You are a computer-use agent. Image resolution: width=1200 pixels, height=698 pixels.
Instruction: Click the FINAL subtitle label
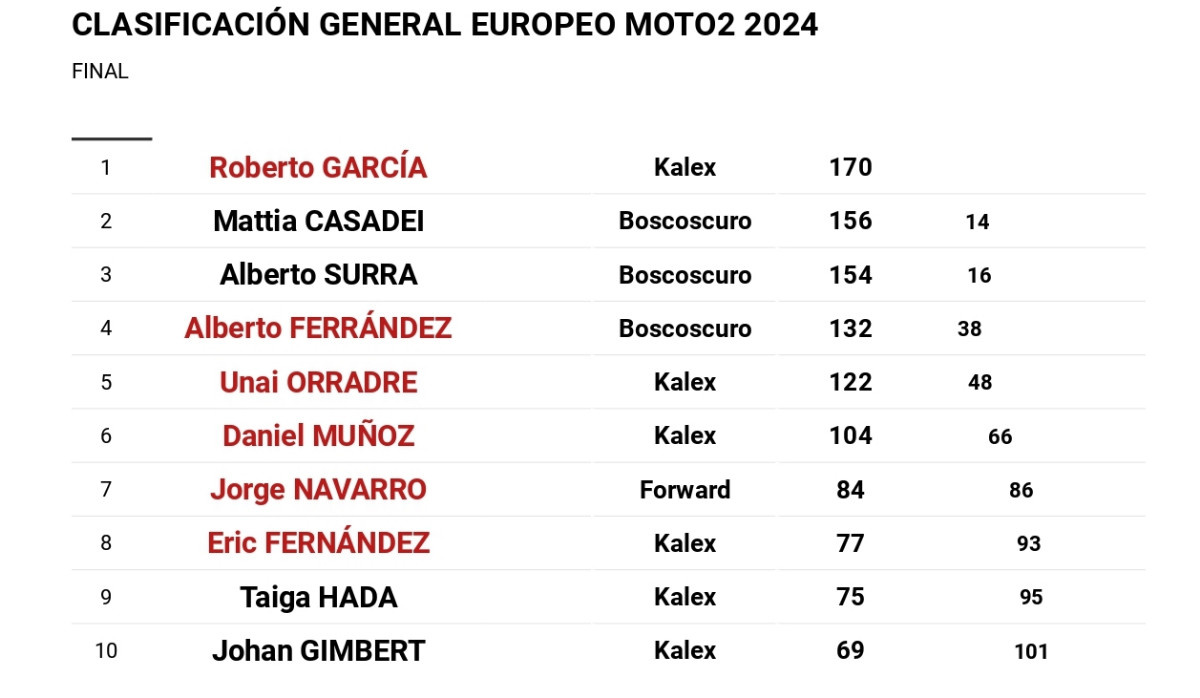point(100,72)
